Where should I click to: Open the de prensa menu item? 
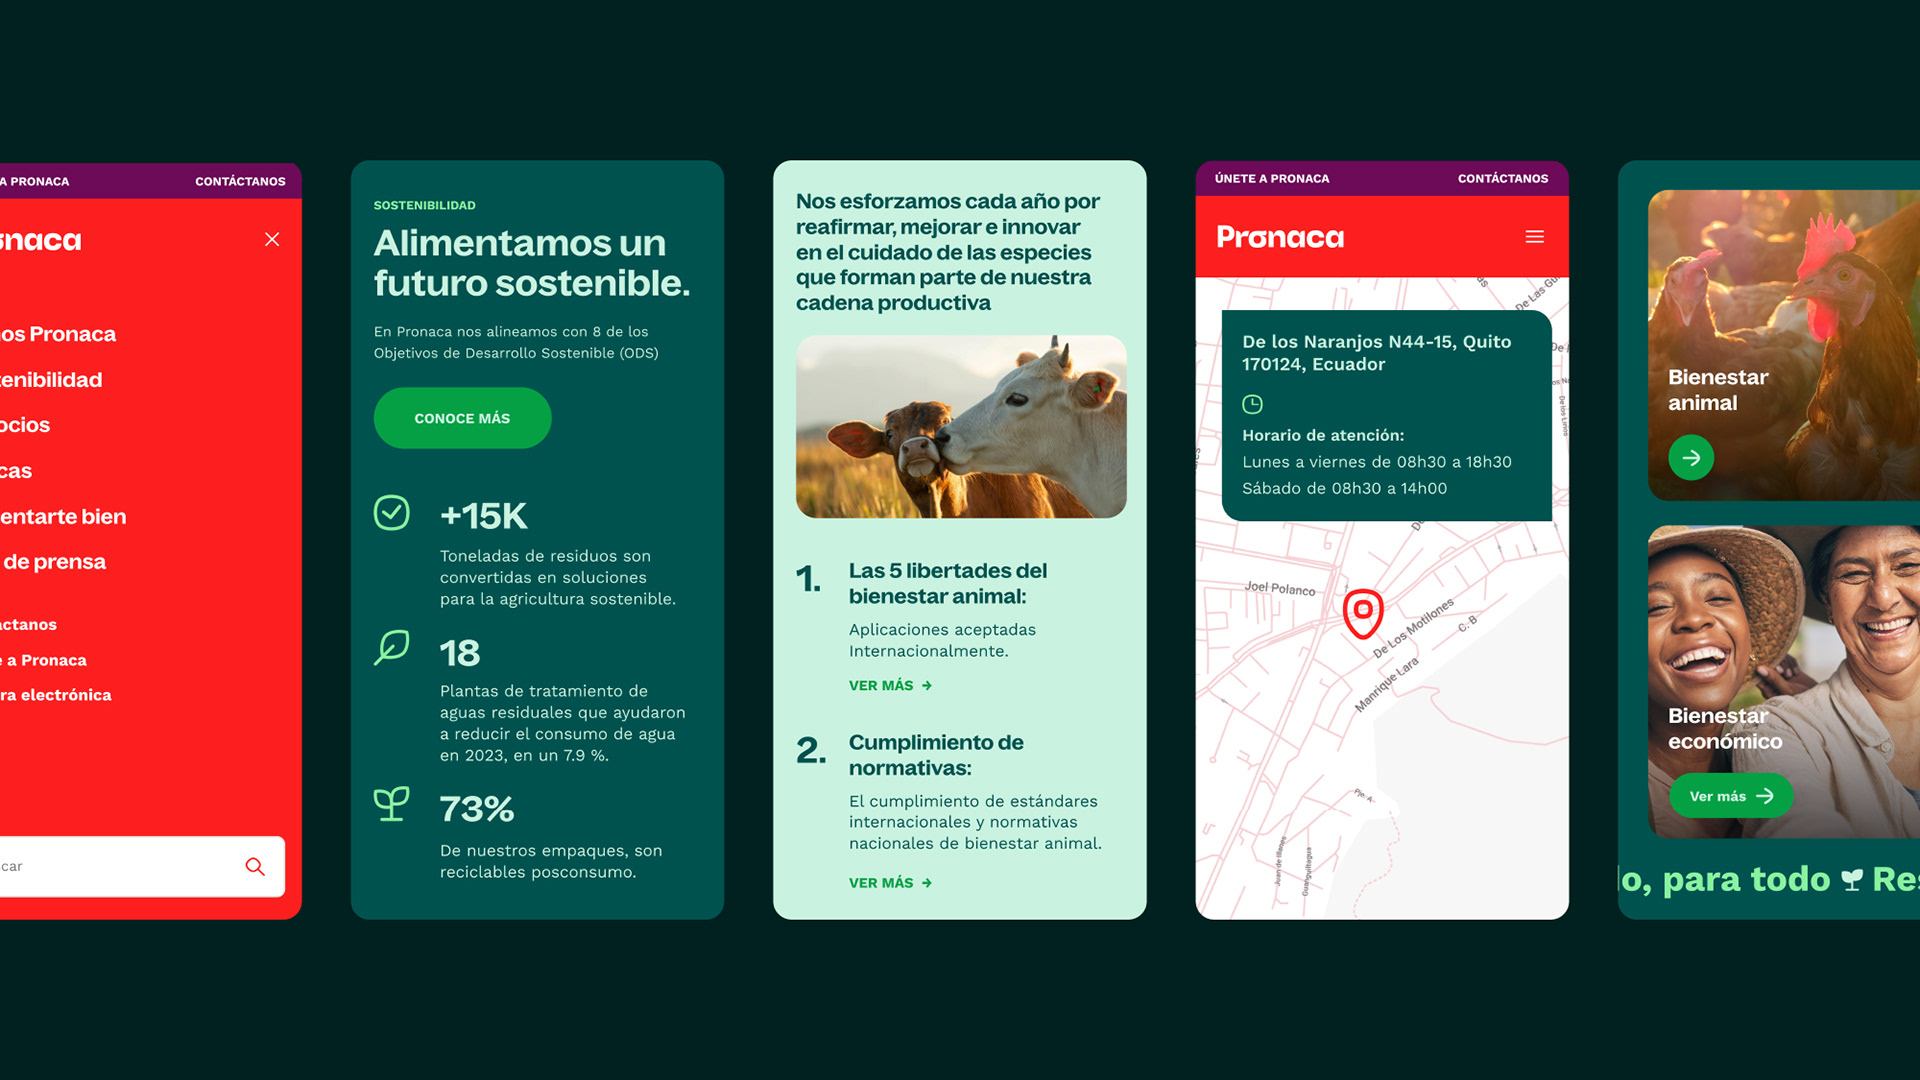(53, 562)
